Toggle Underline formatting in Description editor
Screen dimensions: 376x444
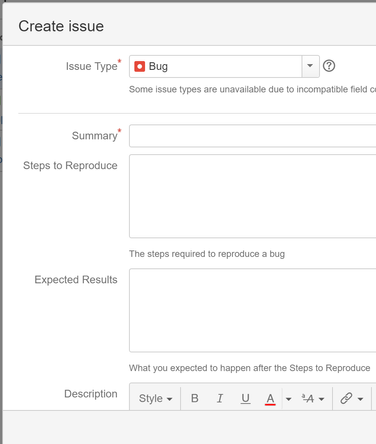point(245,398)
